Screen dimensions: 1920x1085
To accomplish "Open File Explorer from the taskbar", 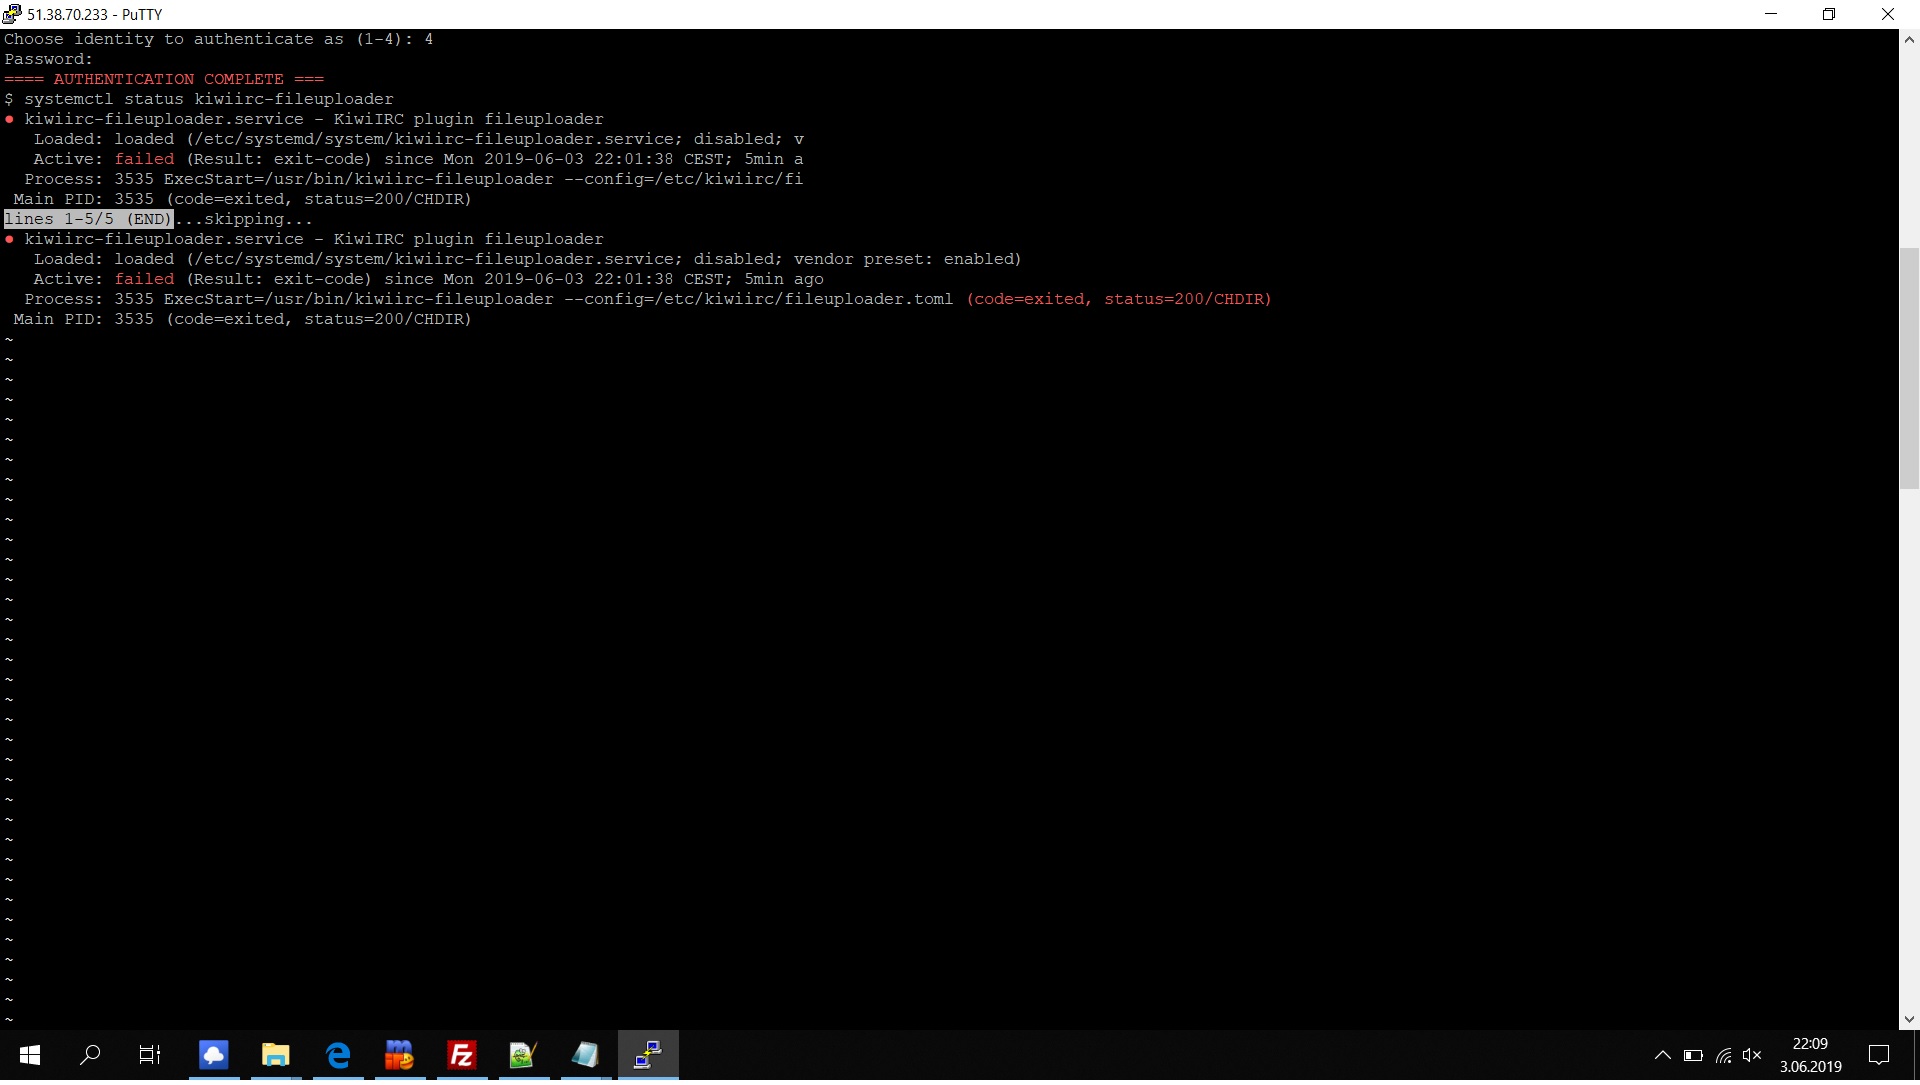I will pos(276,1054).
